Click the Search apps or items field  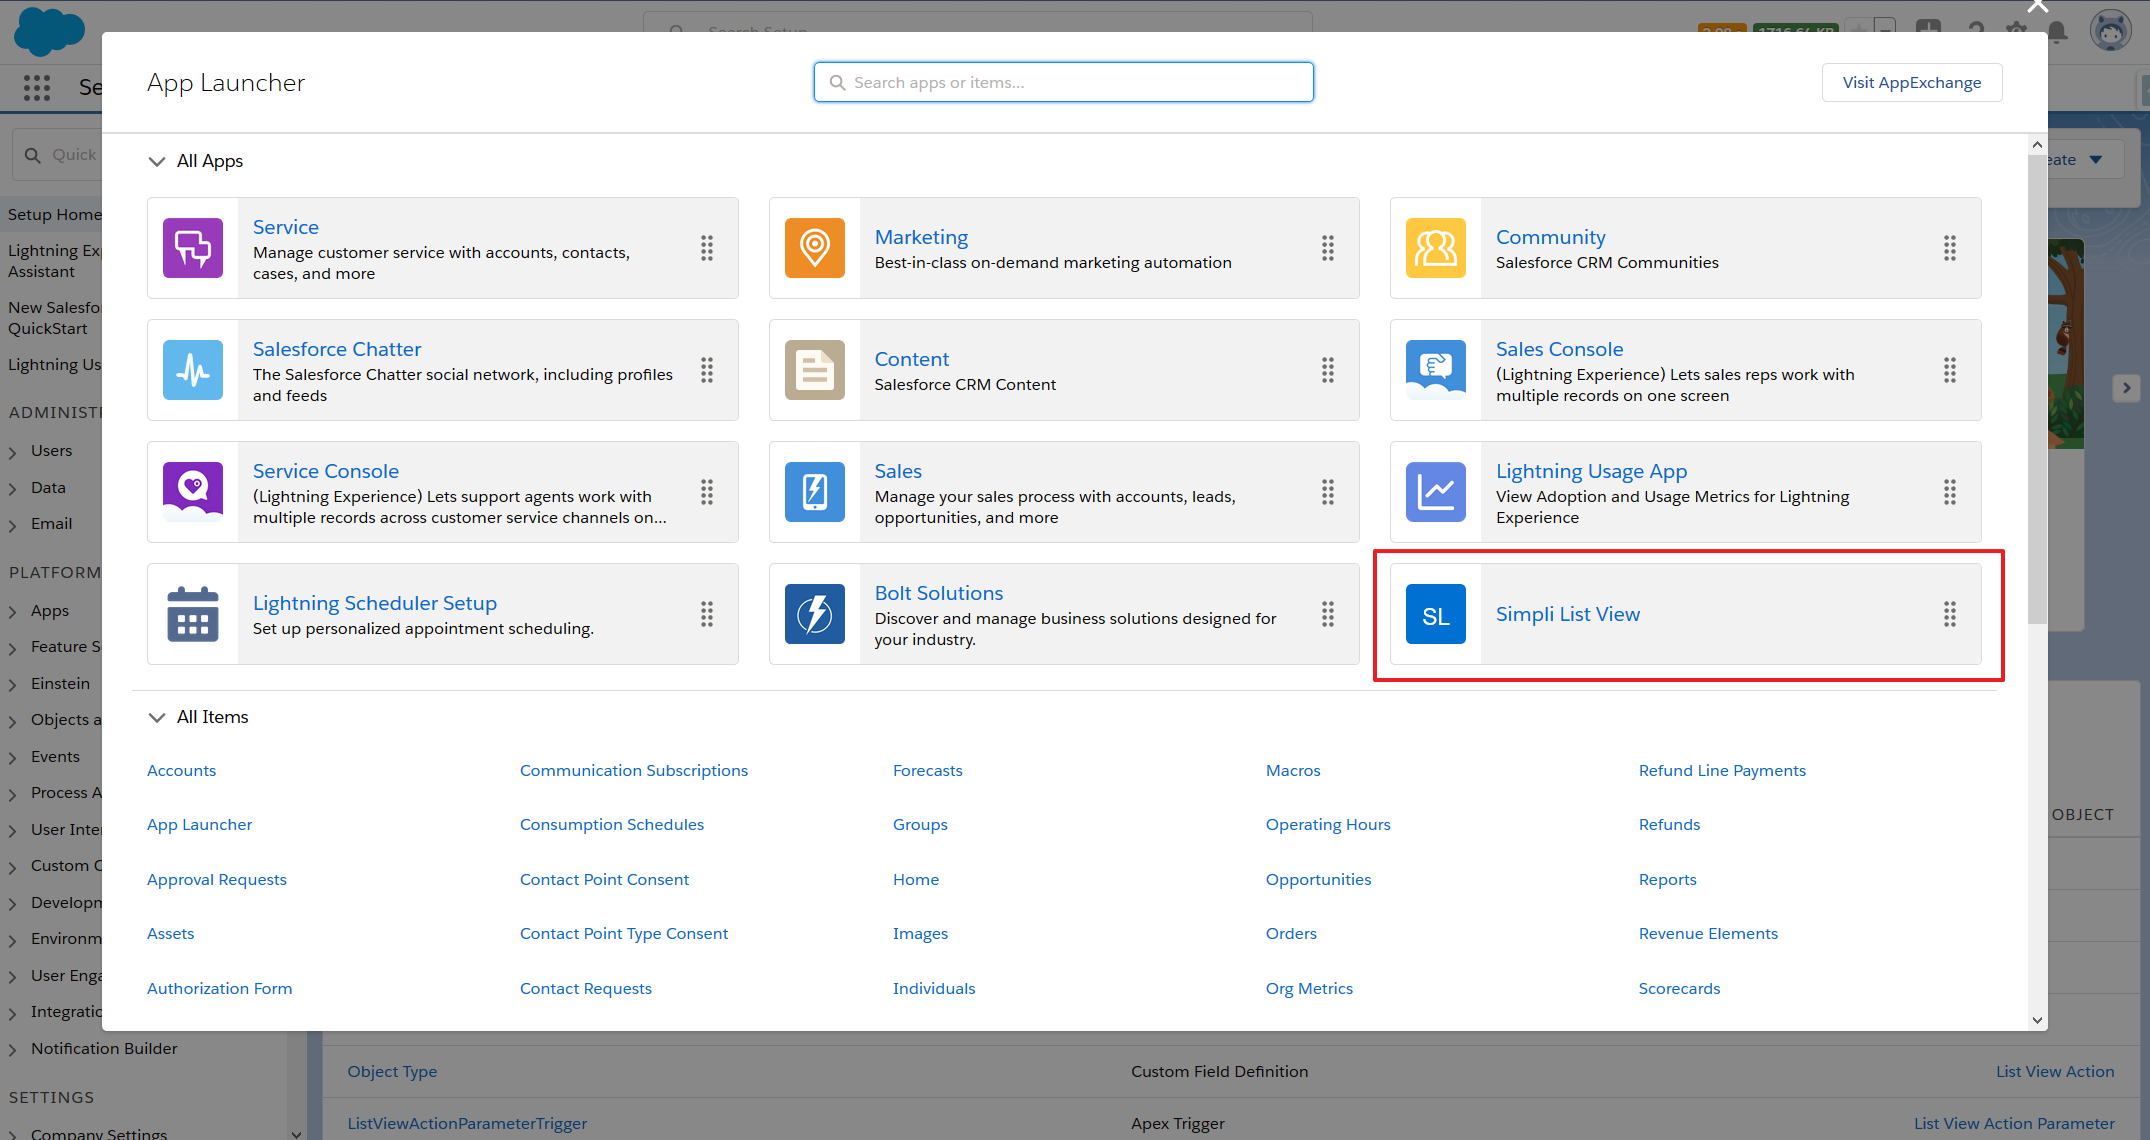[x=1063, y=82]
